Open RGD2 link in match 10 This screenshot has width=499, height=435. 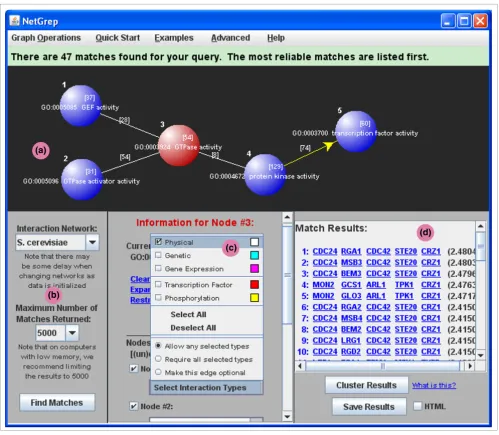(351, 352)
